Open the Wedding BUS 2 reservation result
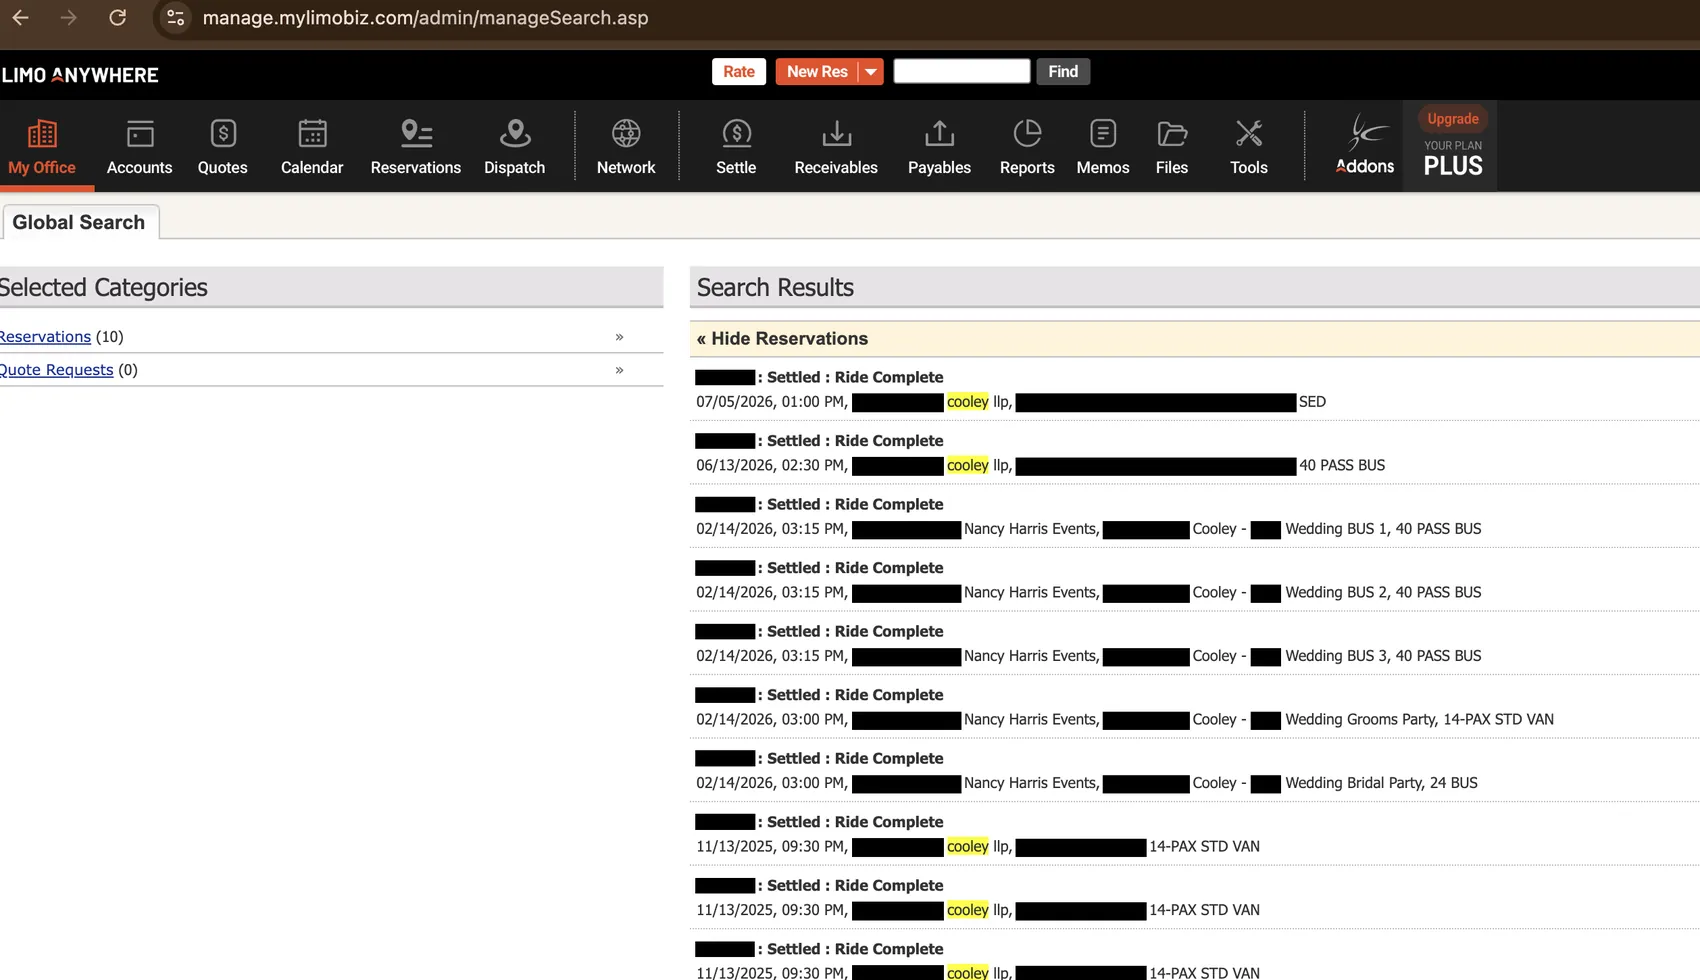 click(1195, 580)
